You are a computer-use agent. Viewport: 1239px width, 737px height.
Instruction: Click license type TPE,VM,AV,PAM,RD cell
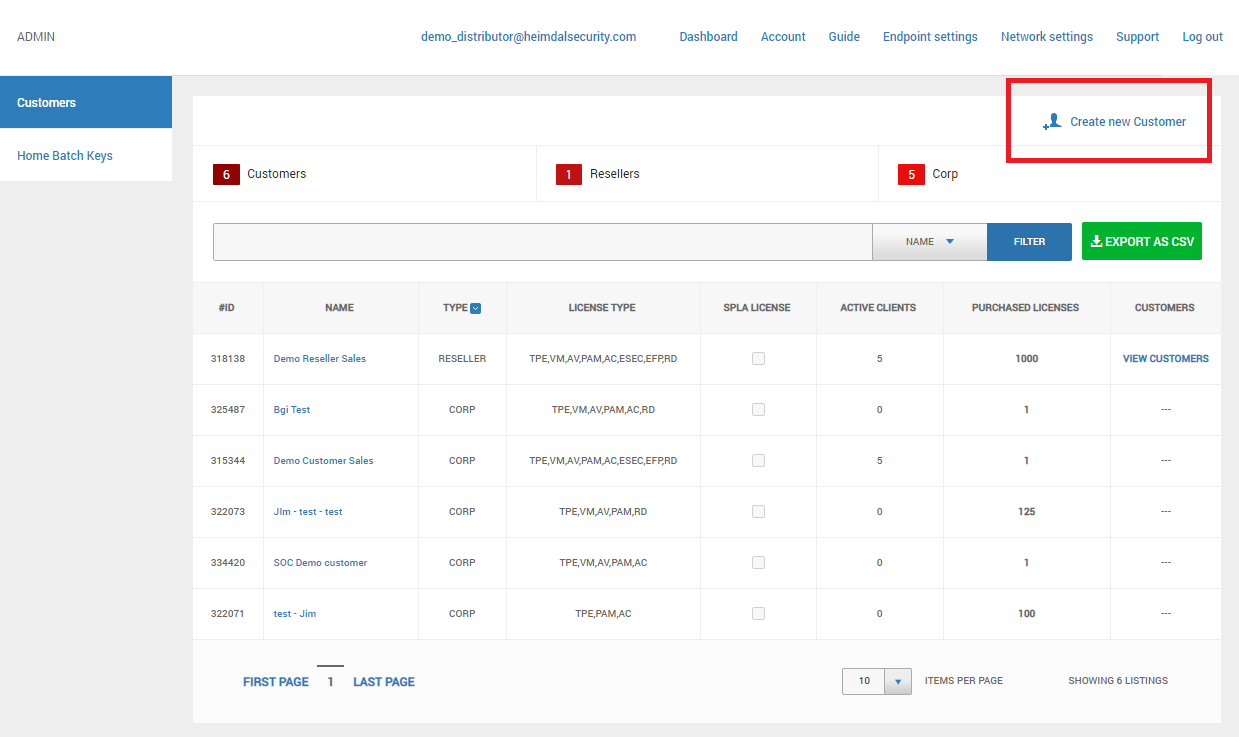coord(603,511)
